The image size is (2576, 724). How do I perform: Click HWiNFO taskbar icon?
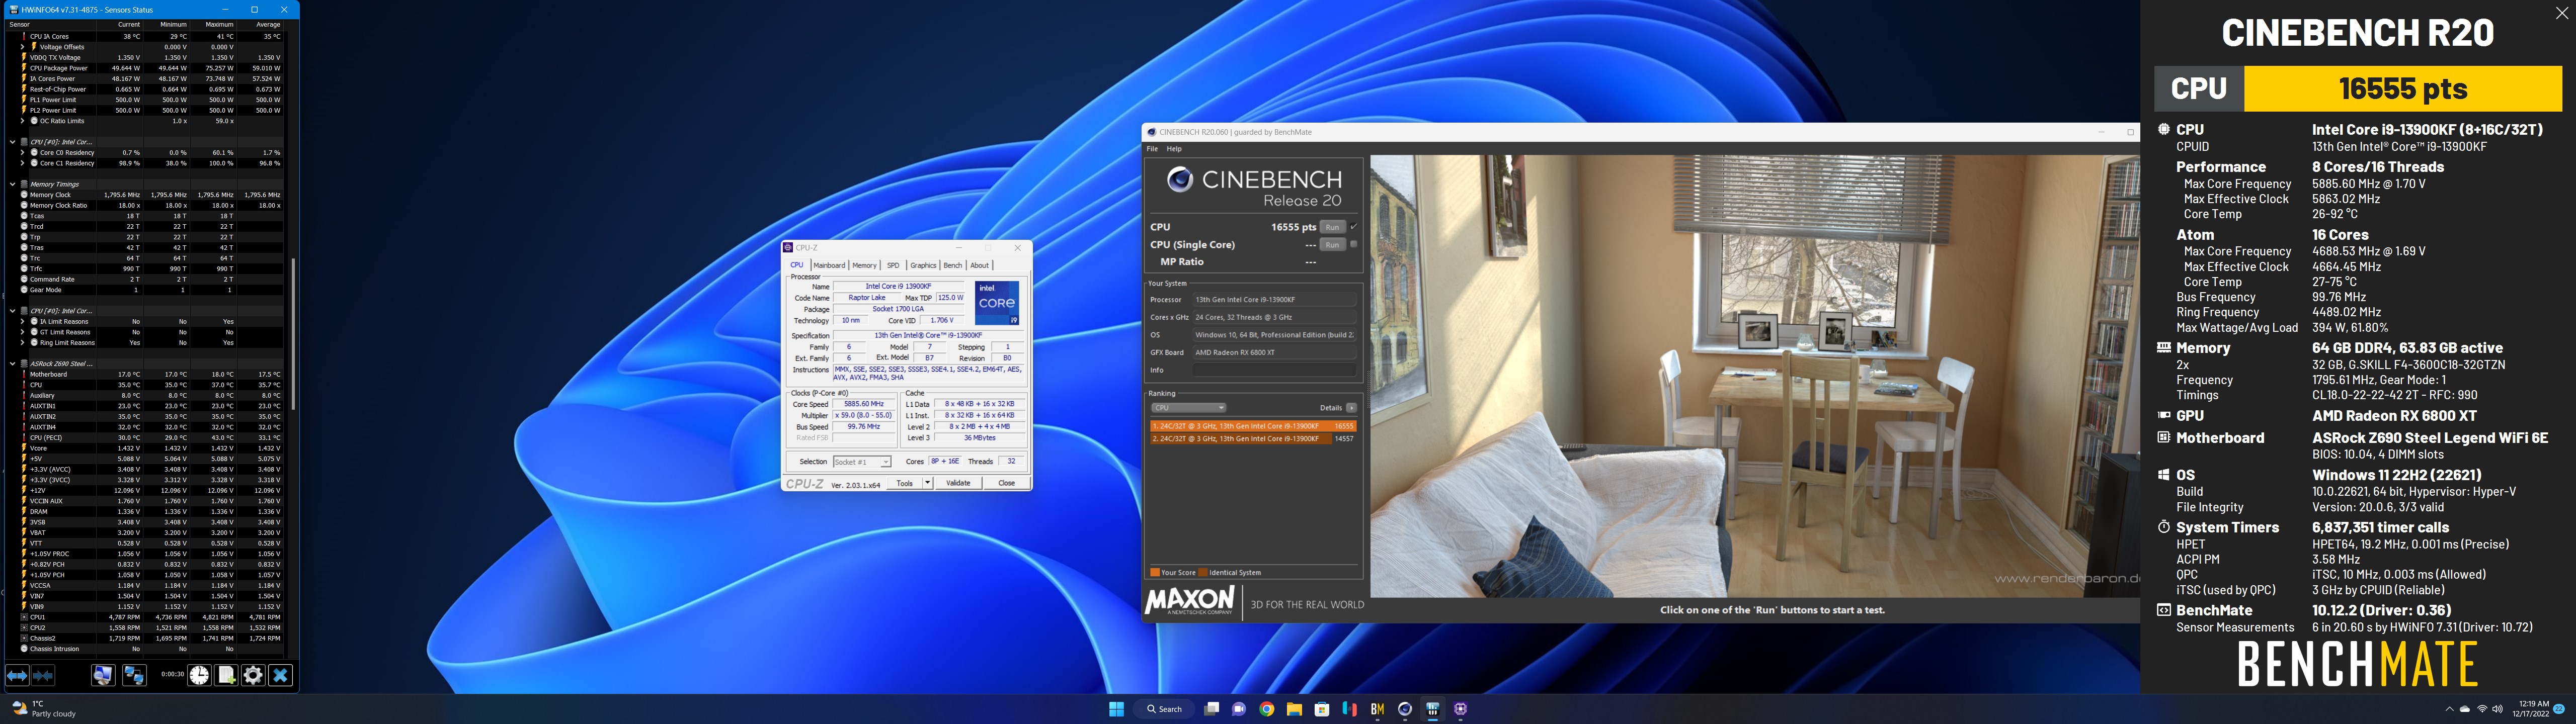pyautogui.click(x=1433, y=709)
